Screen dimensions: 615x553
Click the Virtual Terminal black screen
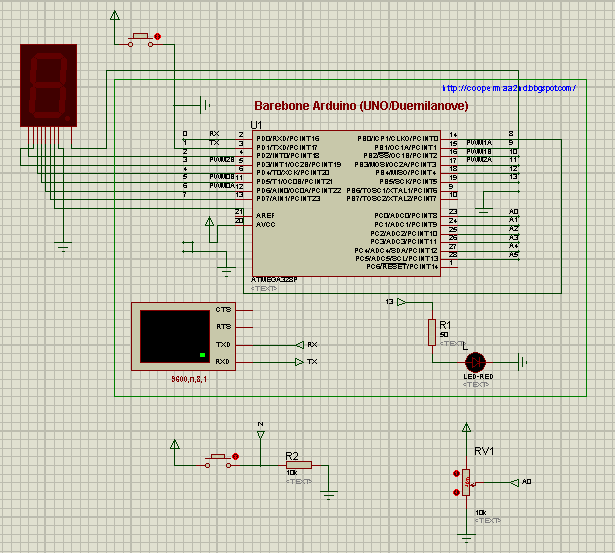coord(175,337)
